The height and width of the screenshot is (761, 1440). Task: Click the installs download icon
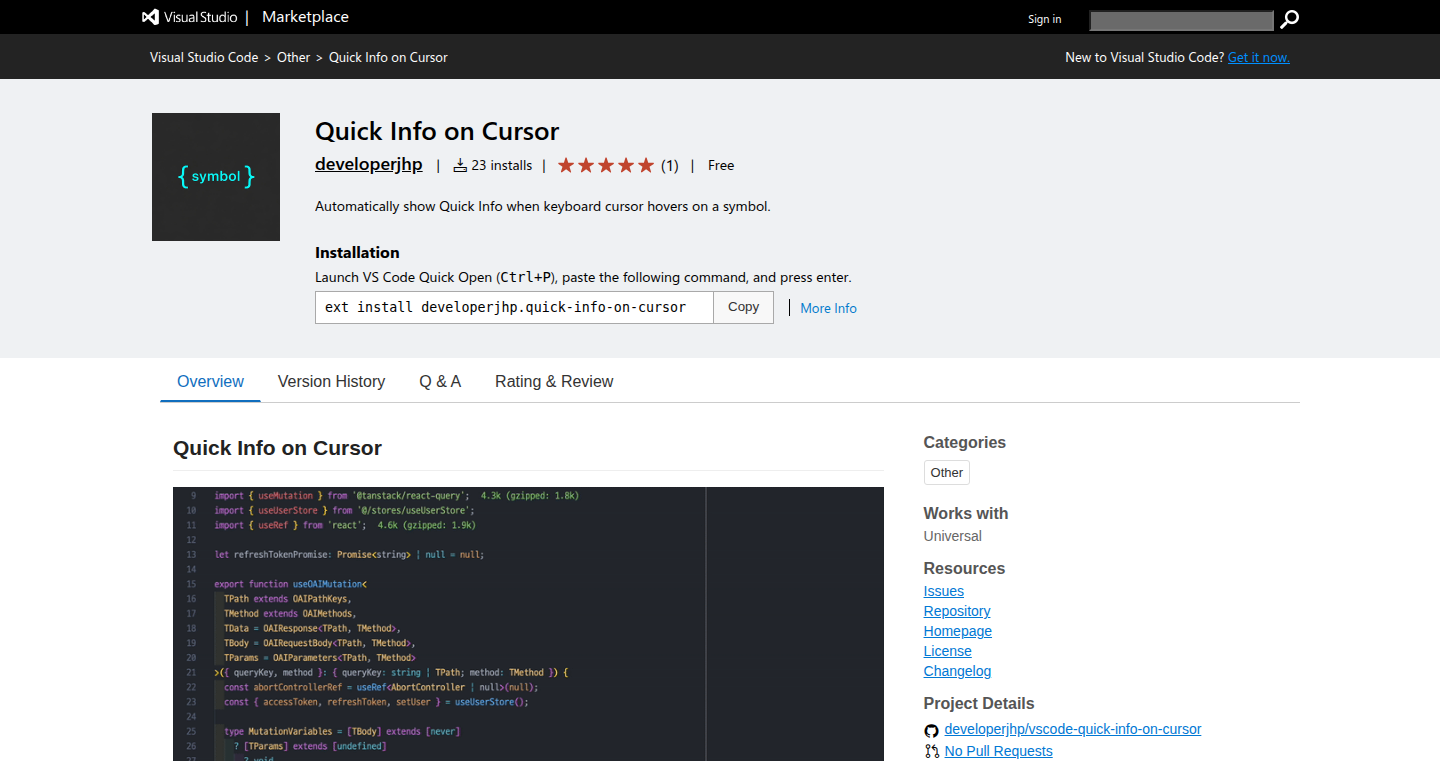[460, 165]
